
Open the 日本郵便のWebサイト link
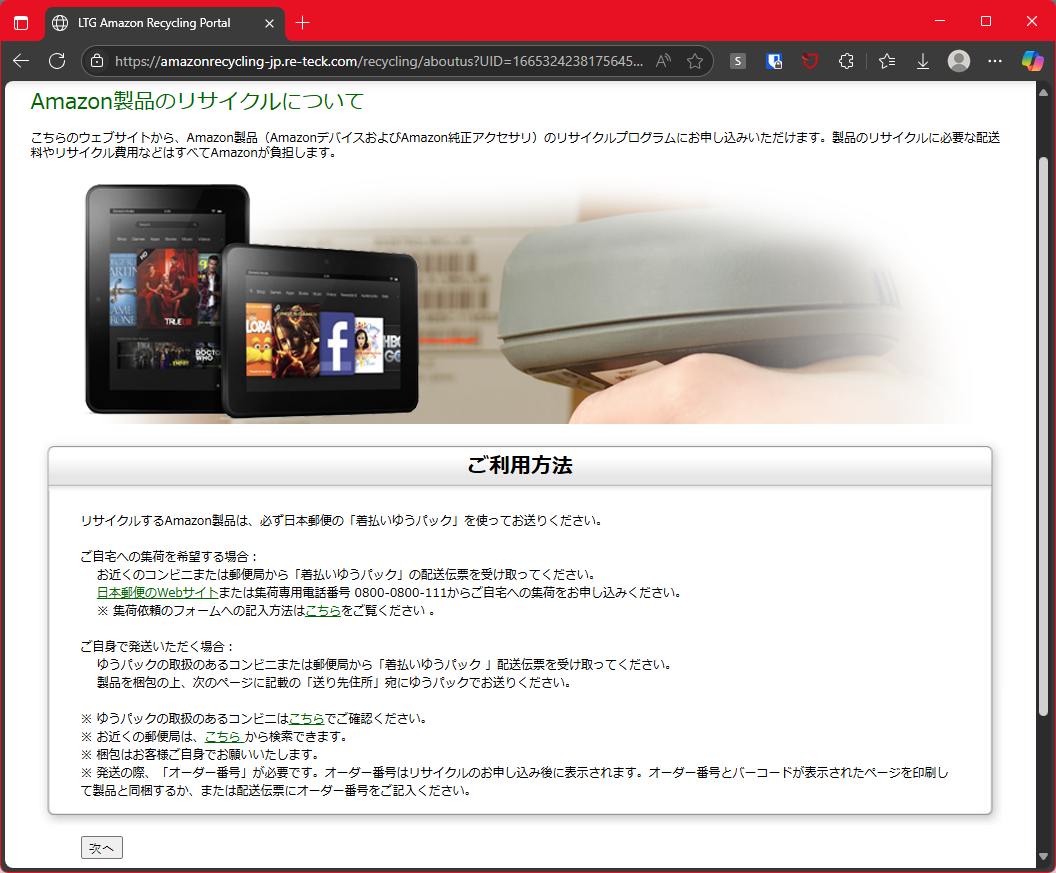[158, 593]
